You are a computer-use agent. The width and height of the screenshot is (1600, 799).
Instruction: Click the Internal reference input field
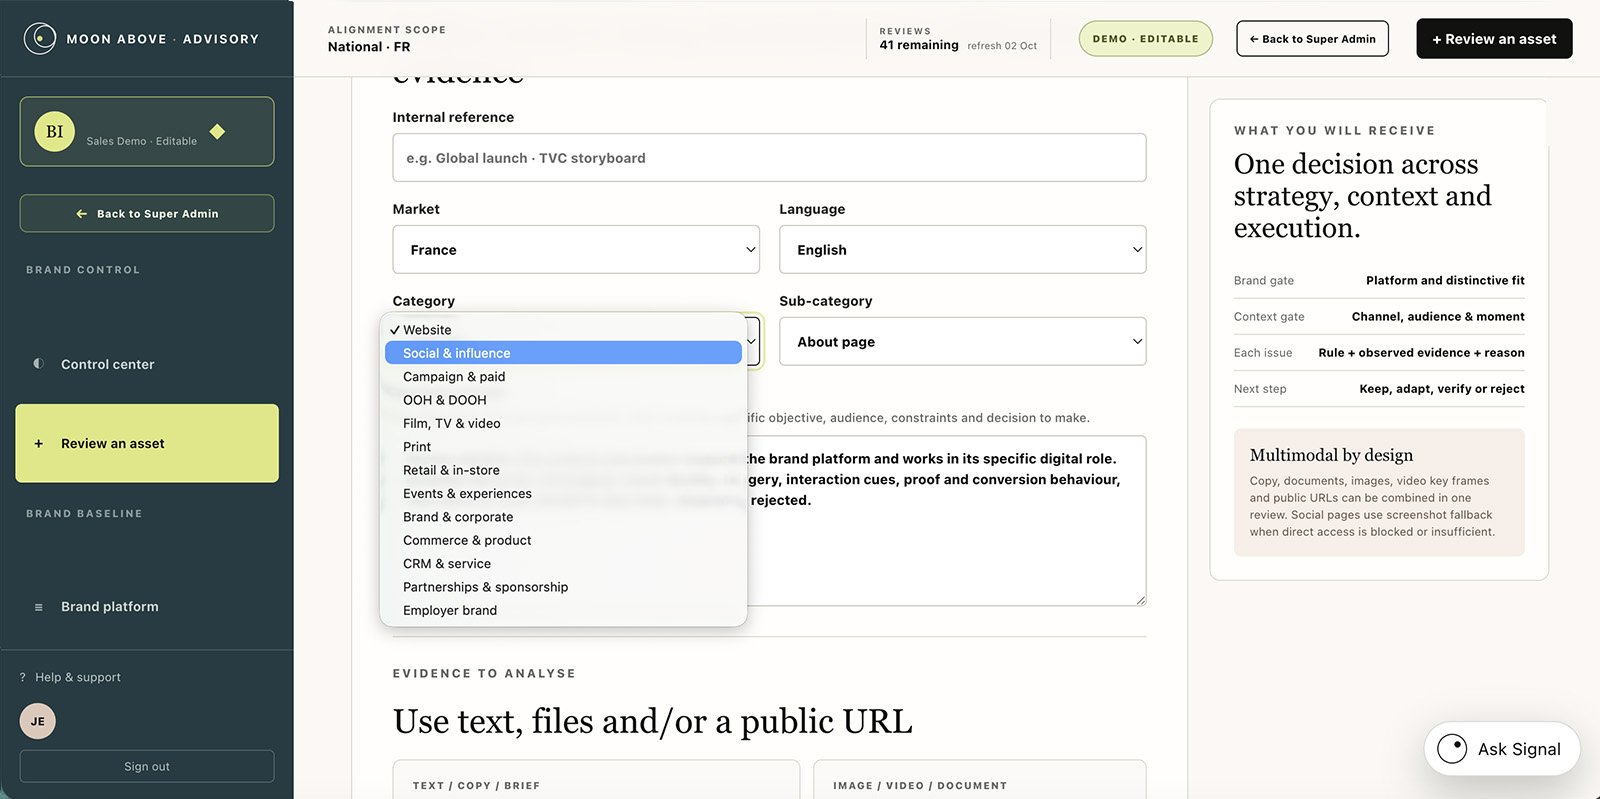pyautogui.click(x=769, y=158)
